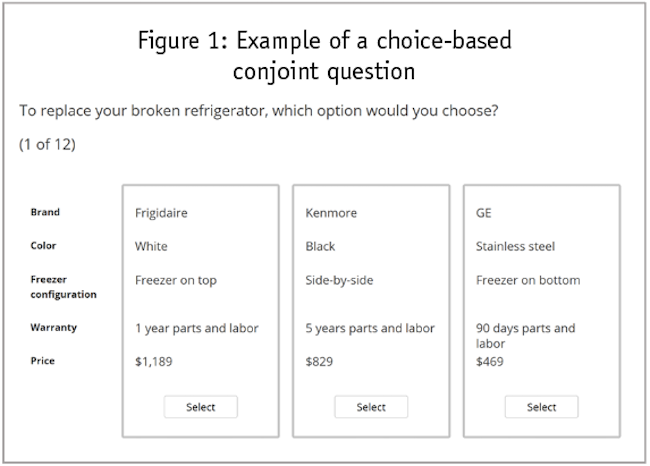Choose the GE option's Select button
This screenshot has width=650, height=466.
click(x=541, y=407)
